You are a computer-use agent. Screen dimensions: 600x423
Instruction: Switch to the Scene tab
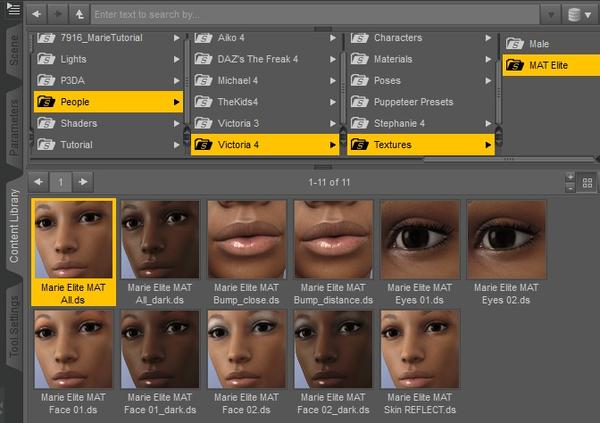pyautogui.click(x=14, y=51)
